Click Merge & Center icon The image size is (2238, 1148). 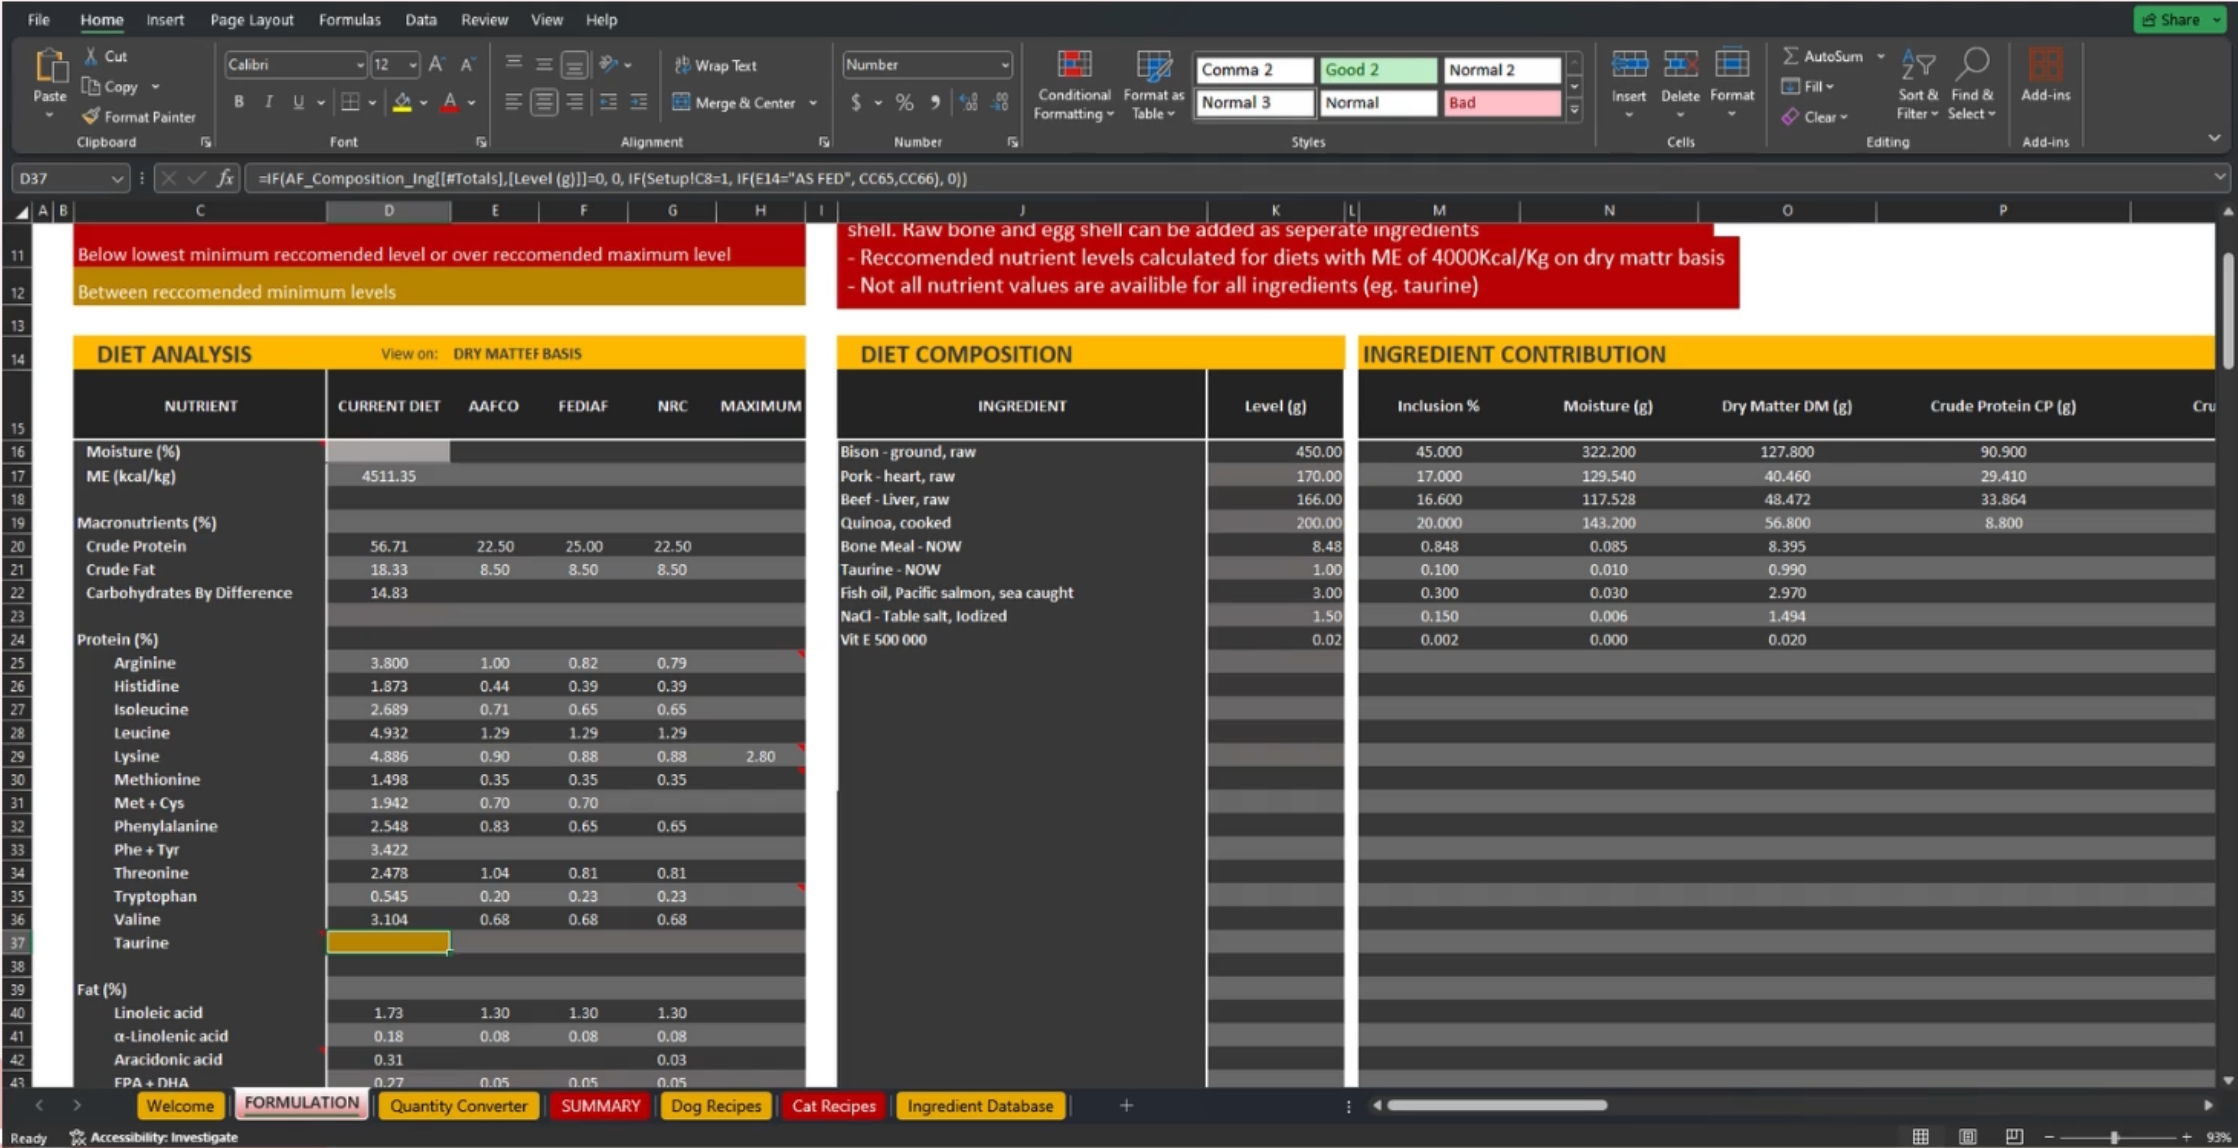[682, 102]
